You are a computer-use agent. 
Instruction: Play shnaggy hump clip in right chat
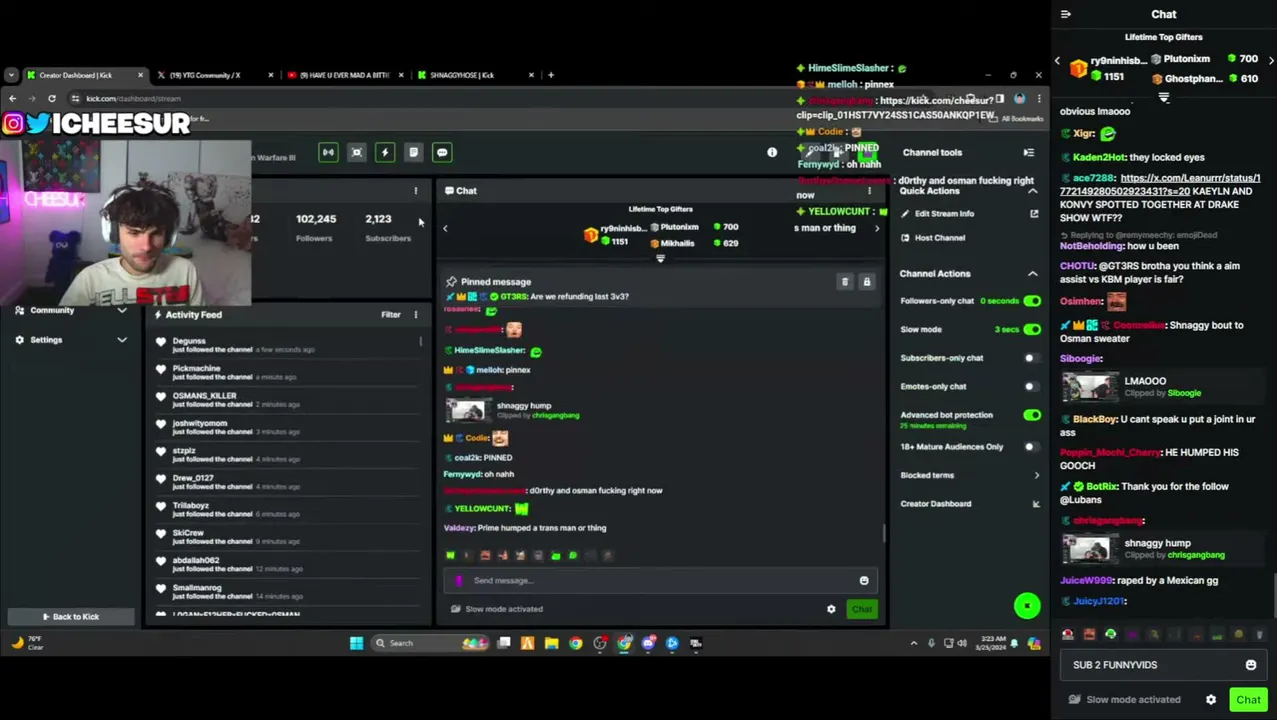coord(1091,549)
